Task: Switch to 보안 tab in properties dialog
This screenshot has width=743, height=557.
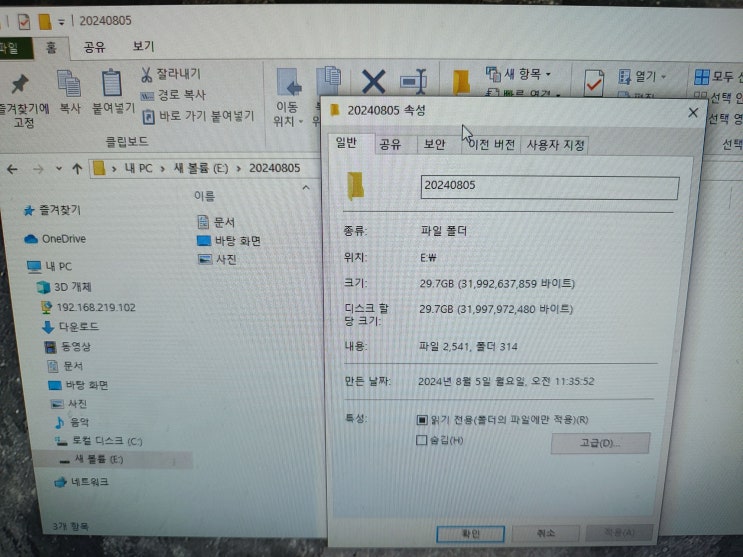Action: tap(435, 145)
